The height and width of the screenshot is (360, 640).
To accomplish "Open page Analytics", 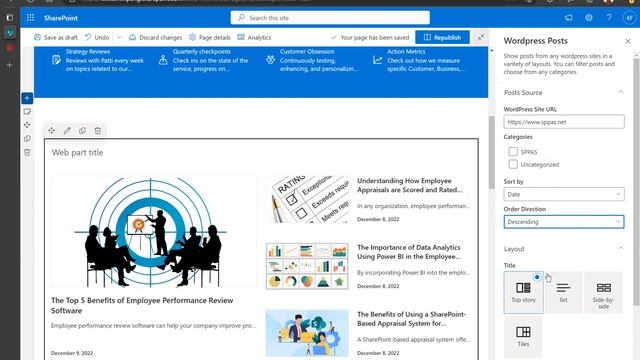I will (254, 38).
